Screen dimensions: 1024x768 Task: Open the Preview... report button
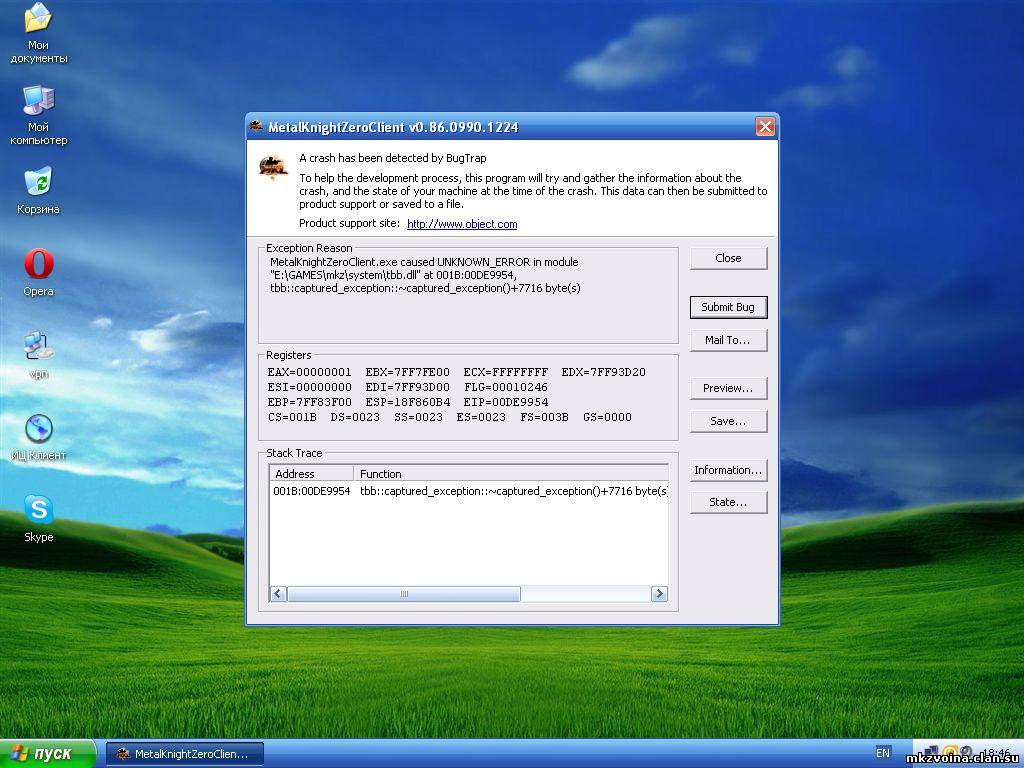click(x=728, y=388)
